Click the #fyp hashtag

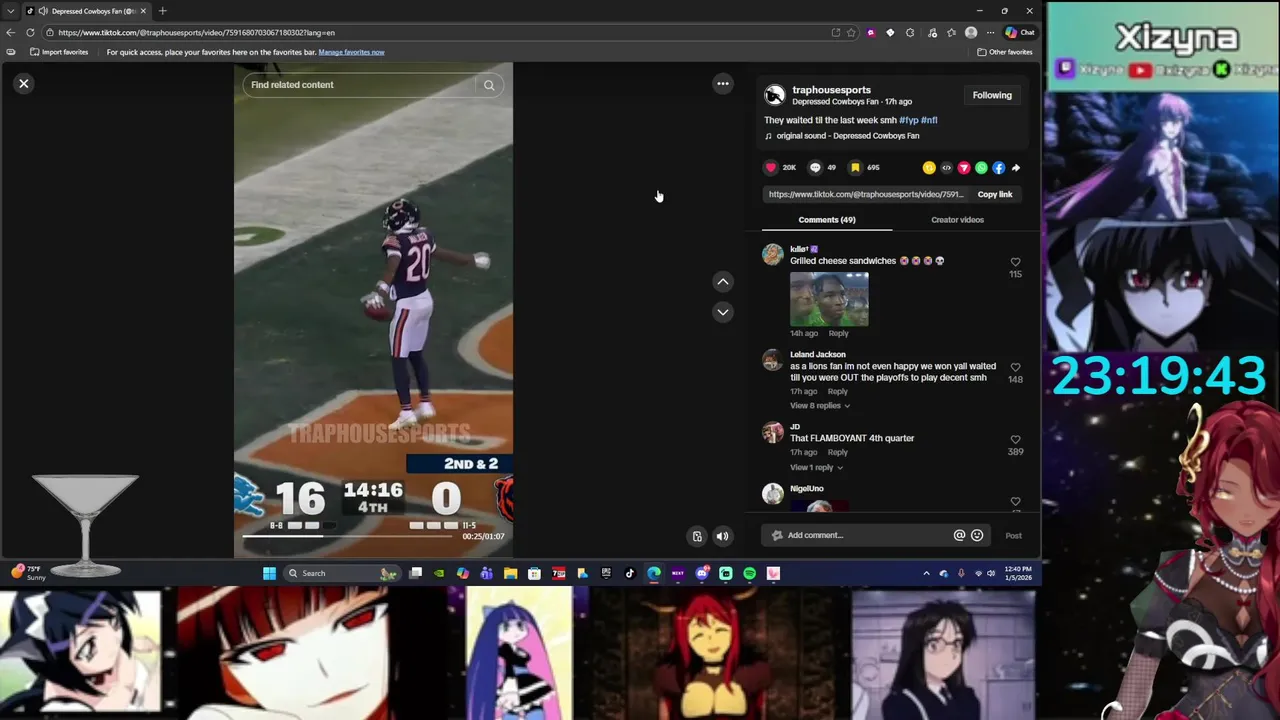[908, 120]
